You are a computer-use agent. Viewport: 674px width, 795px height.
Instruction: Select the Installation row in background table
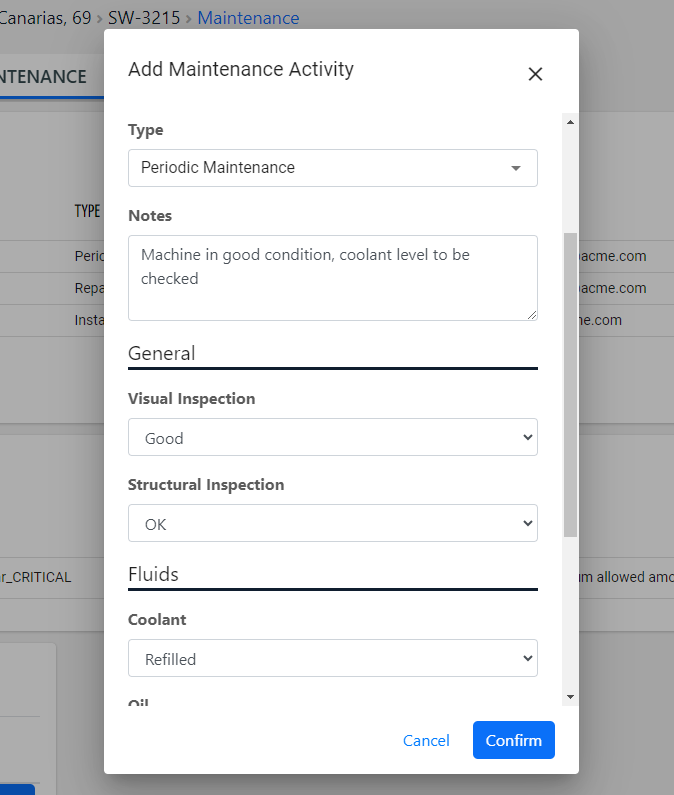tap(89, 320)
